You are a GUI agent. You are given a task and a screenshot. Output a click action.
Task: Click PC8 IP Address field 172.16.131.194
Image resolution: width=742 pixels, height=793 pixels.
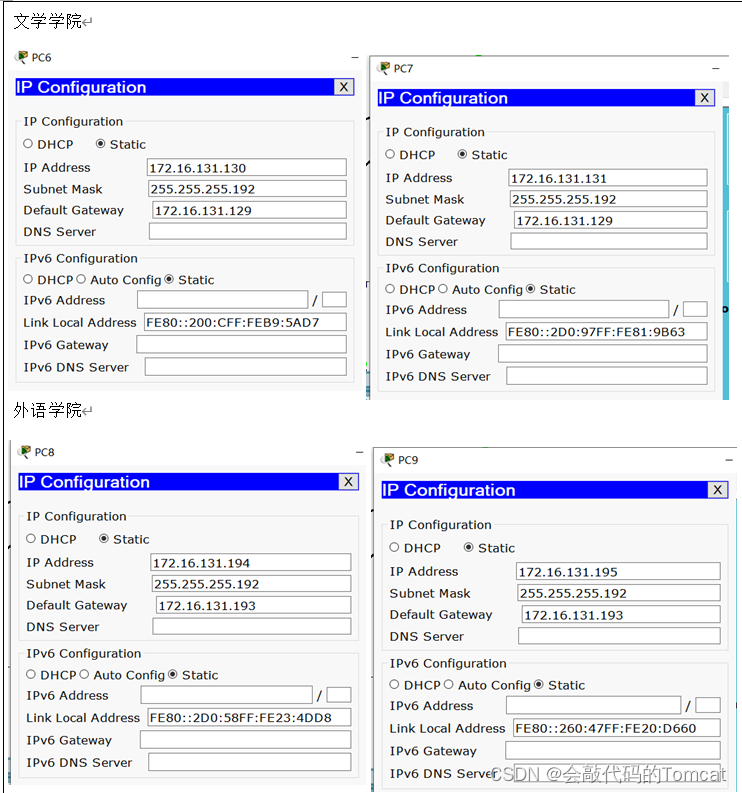point(251,562)
